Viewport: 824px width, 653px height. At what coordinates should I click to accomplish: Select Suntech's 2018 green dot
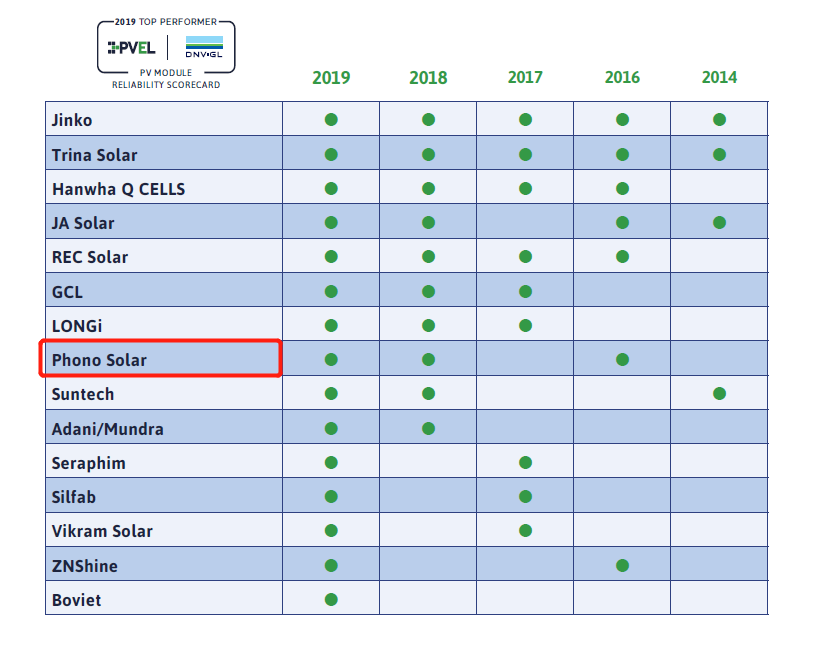(428, 394)
